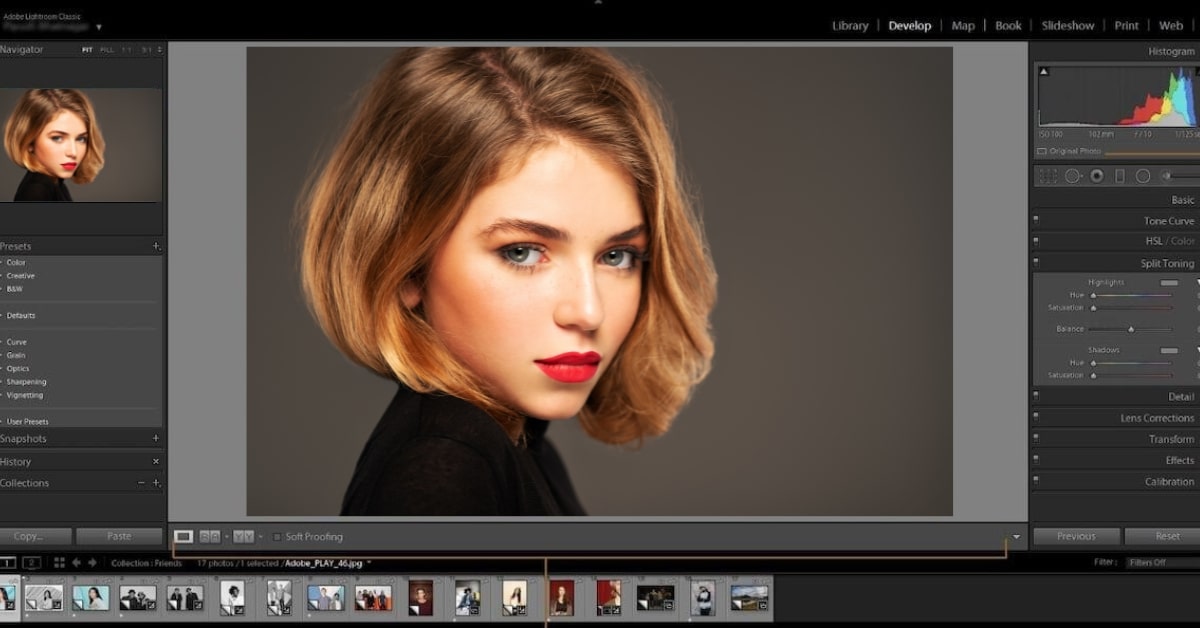This screenshot has width=1200, height=628.
Task: Open the Map module
Action: [x=963, y=26]
